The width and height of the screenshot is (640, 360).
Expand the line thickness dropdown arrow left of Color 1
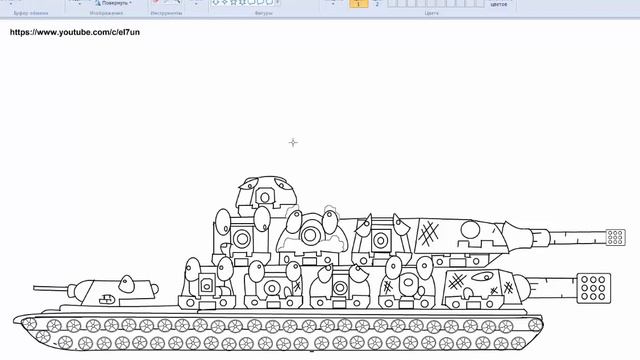(x=333, y=3)
